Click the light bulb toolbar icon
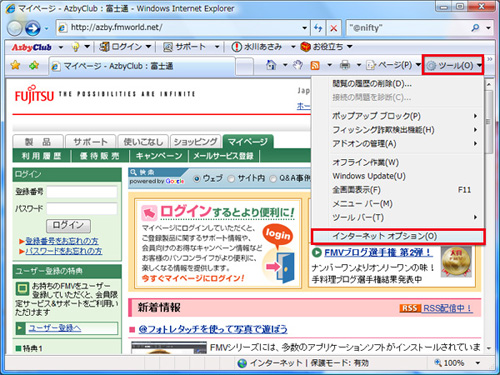The image size is (500, 375). 76,47
